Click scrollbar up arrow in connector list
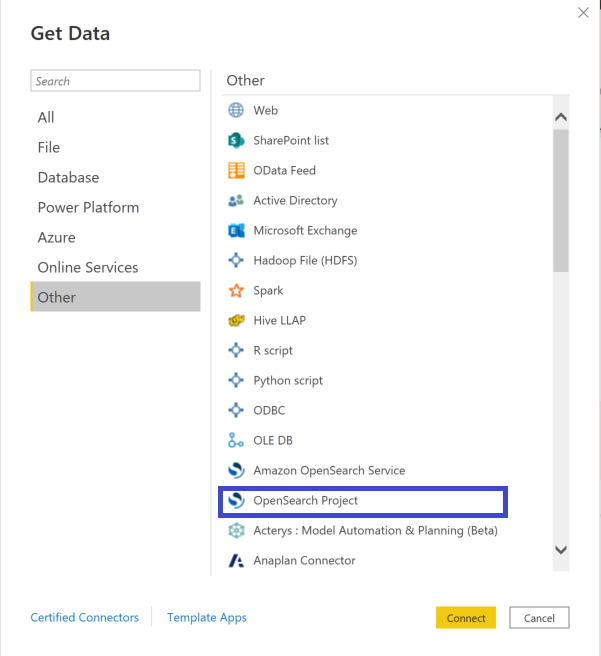 pos(561,117)
